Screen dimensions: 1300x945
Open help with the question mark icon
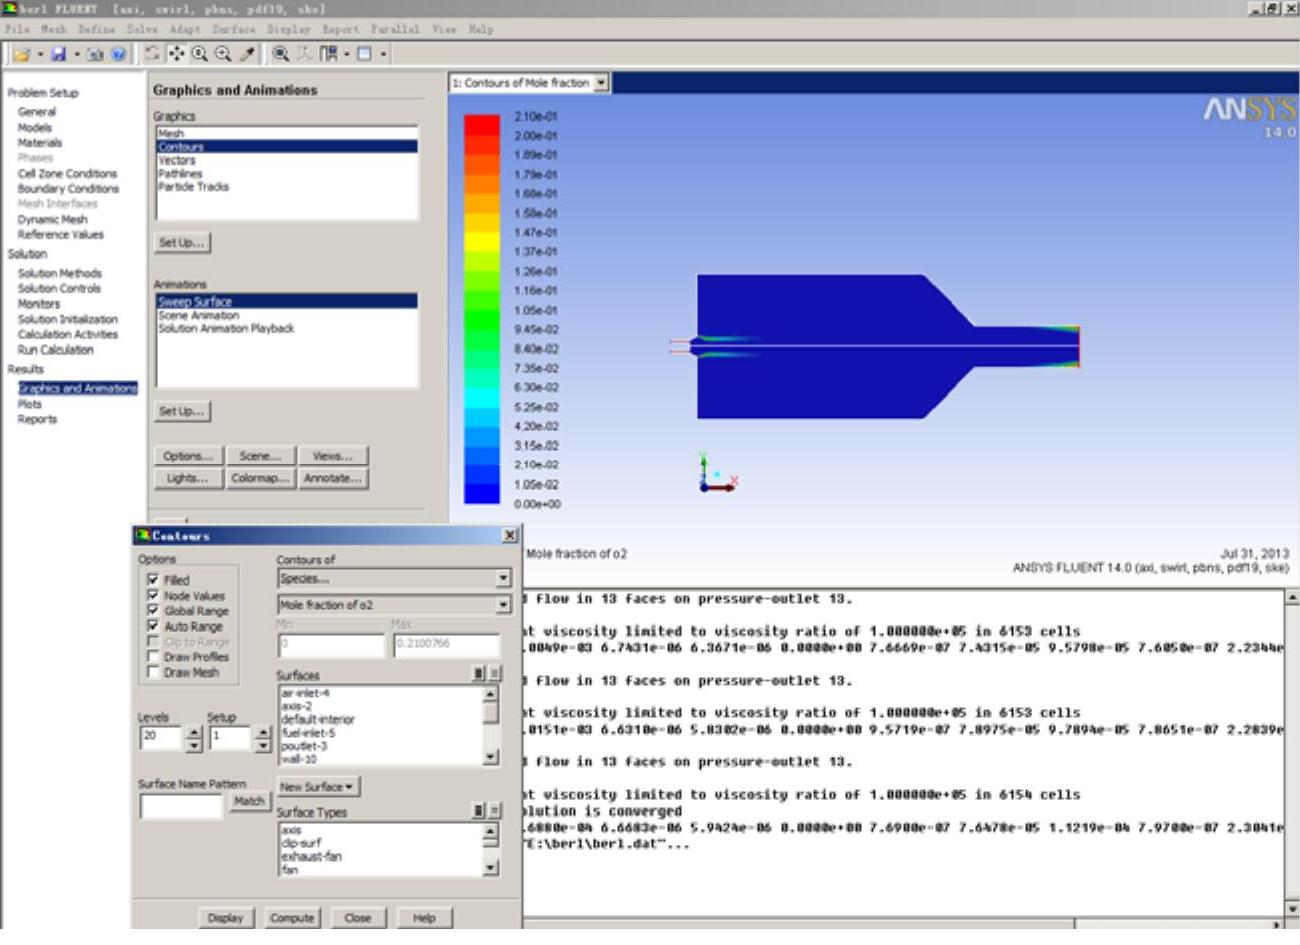click(x=118, y=54)
